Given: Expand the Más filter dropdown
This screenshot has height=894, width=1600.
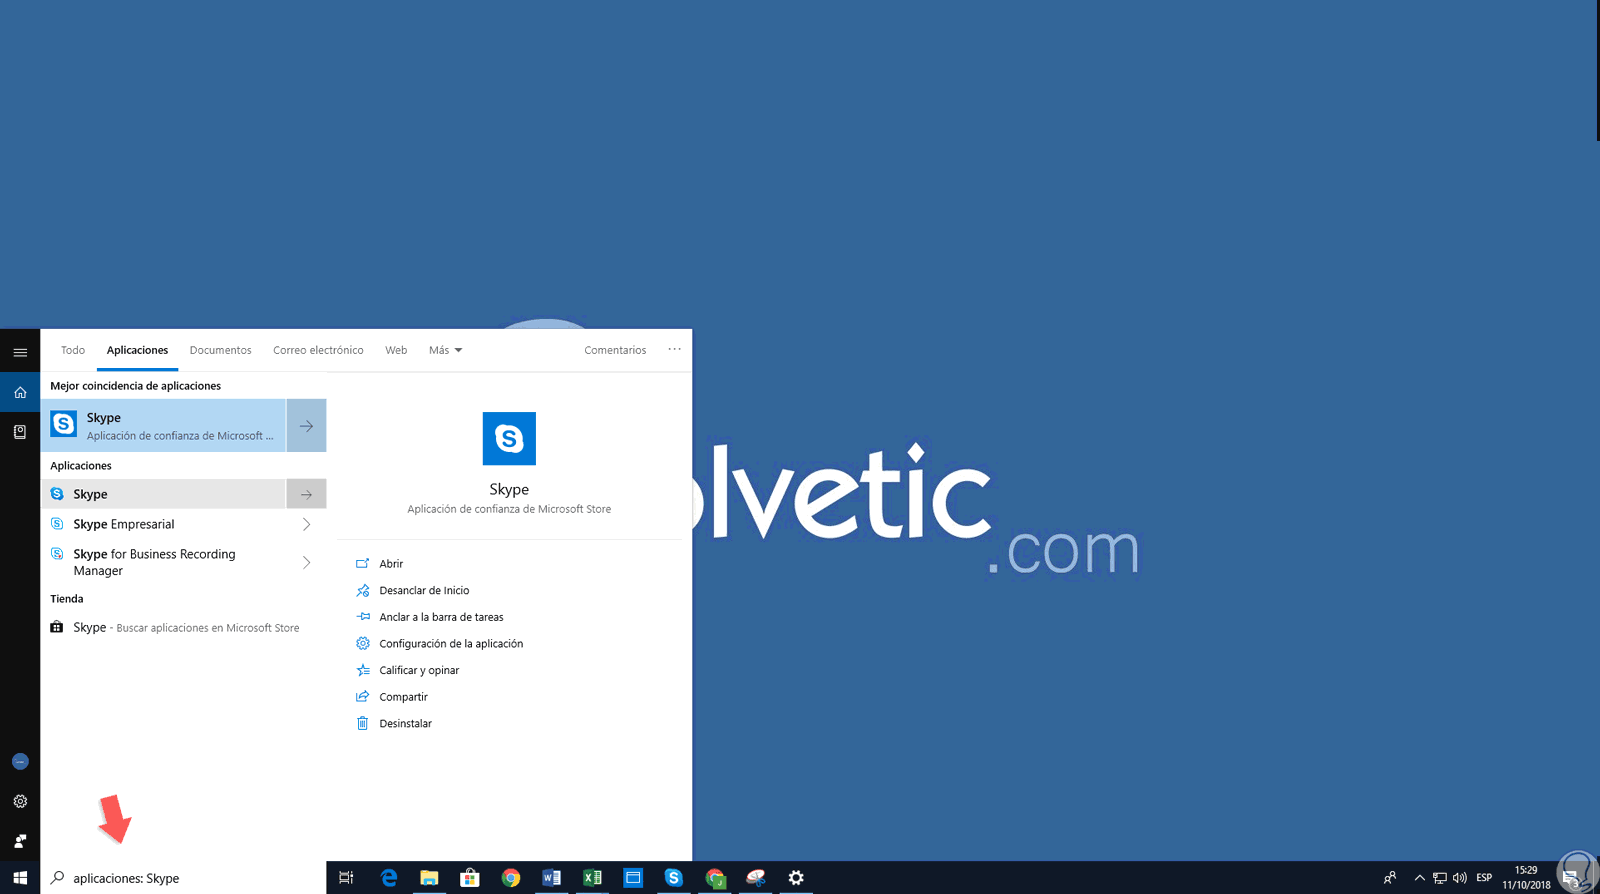Looking at the screenshot, I should (445, 350).
